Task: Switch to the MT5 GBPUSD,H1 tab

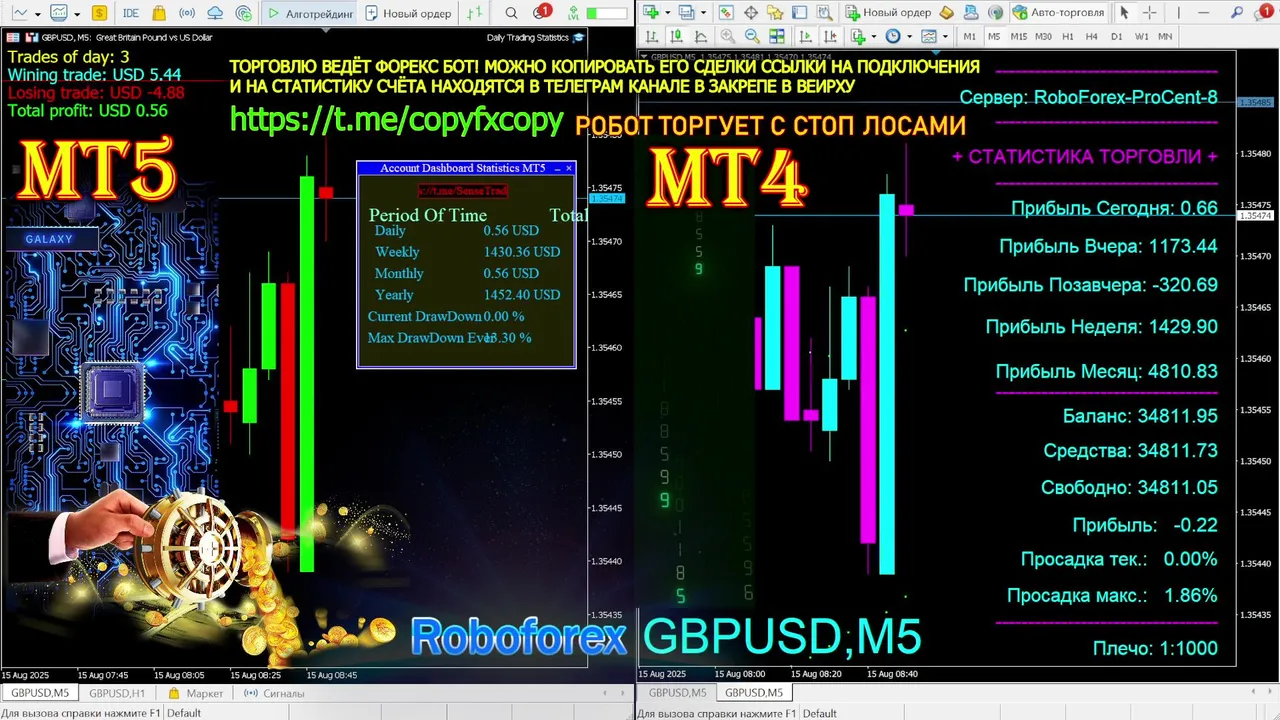Action: tap(117, 693)
